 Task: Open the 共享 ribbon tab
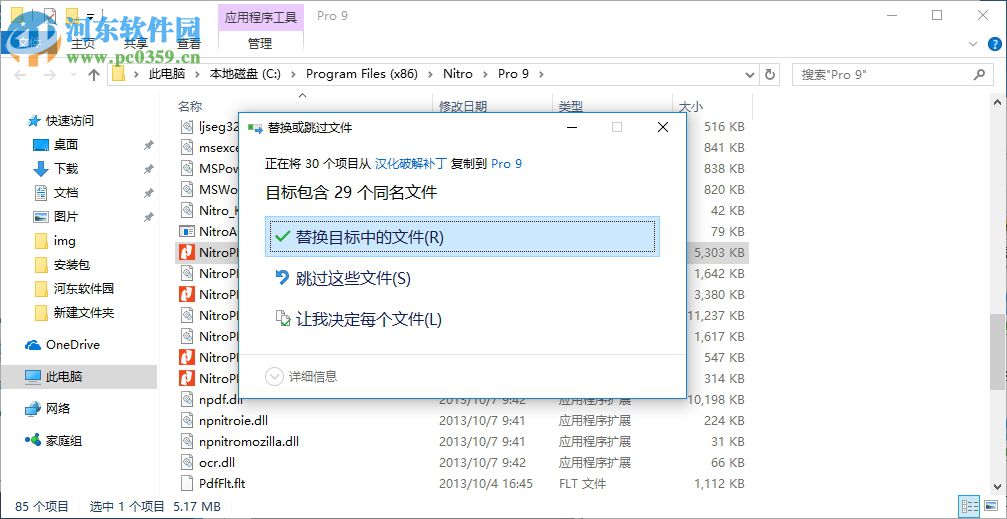tap(136, 44)
